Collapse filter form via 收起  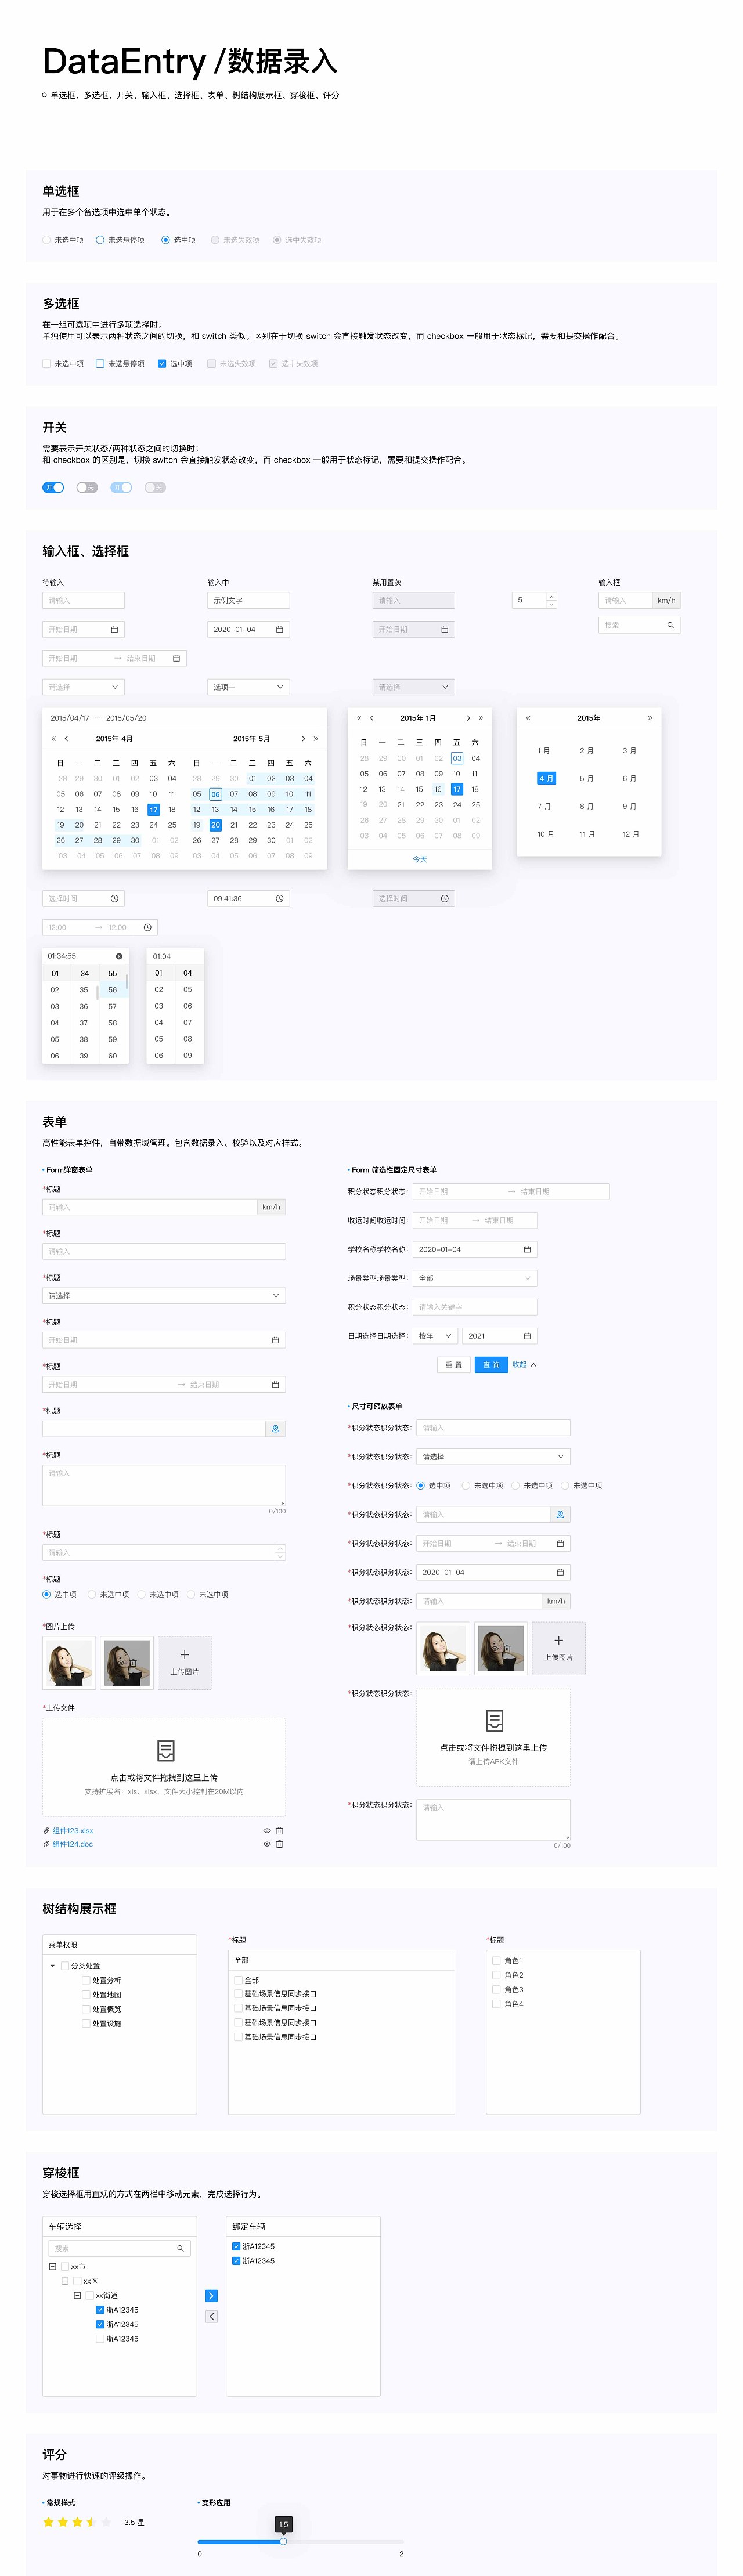coord(524,1364)
